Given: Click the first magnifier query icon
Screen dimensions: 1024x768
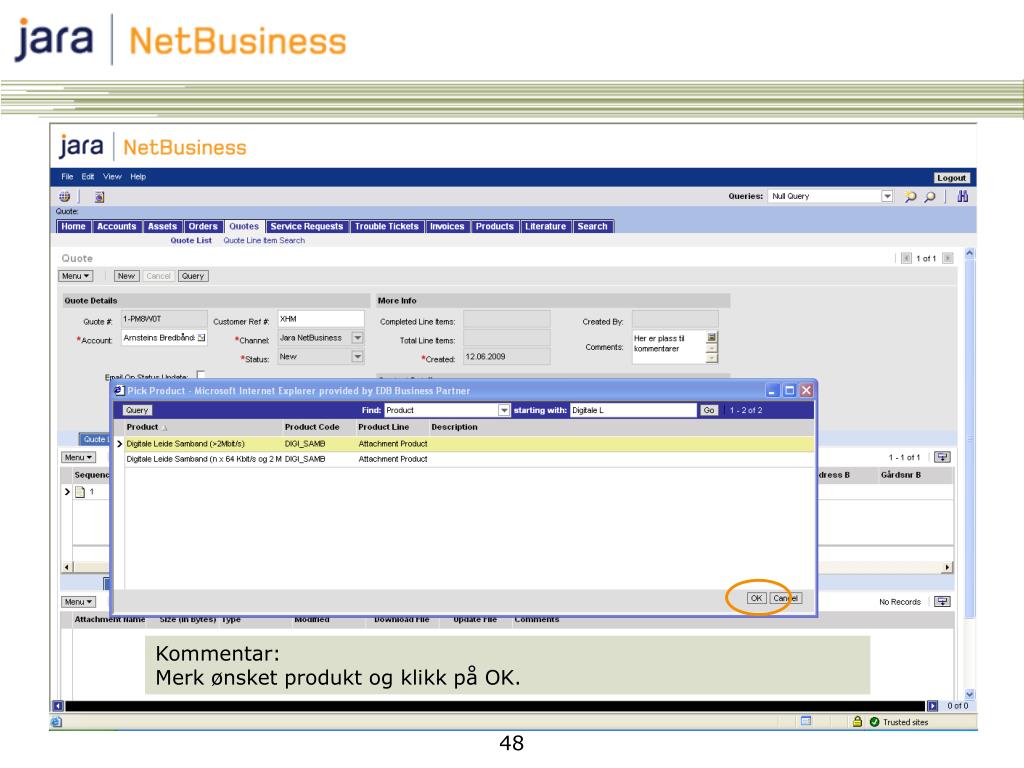Looking at the screenshot, I should (910, 197).
